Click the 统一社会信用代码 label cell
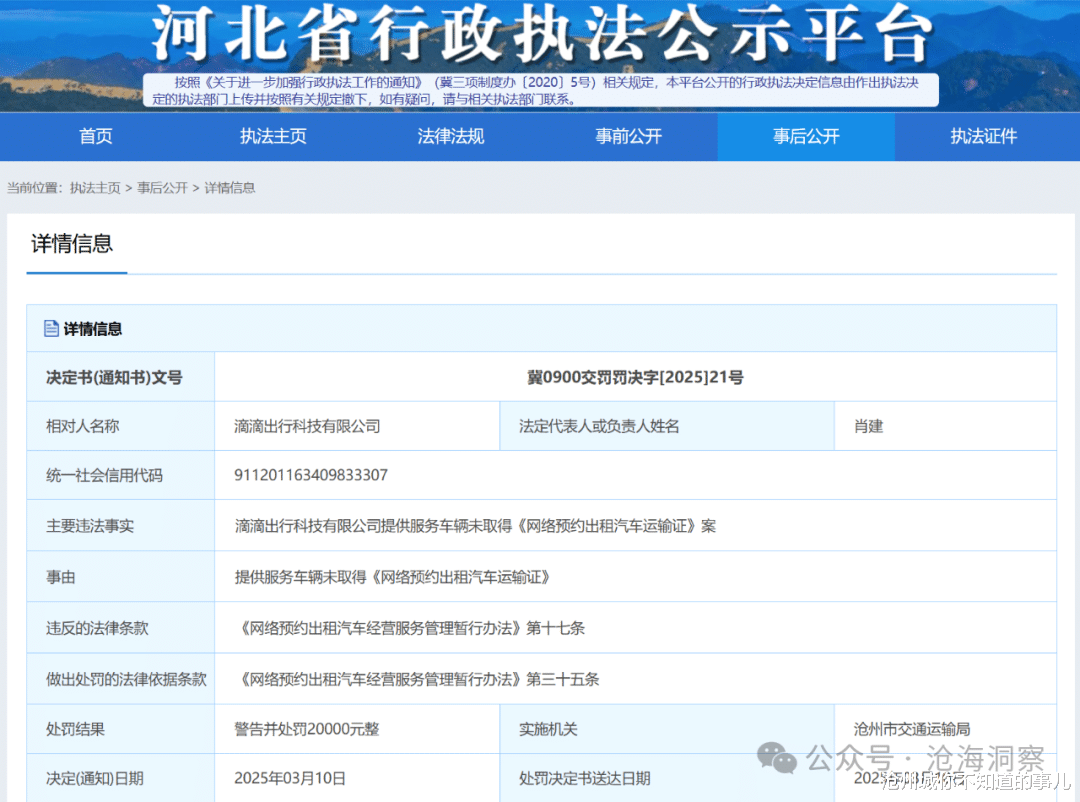1080x802 pixels. click(121, 475)
